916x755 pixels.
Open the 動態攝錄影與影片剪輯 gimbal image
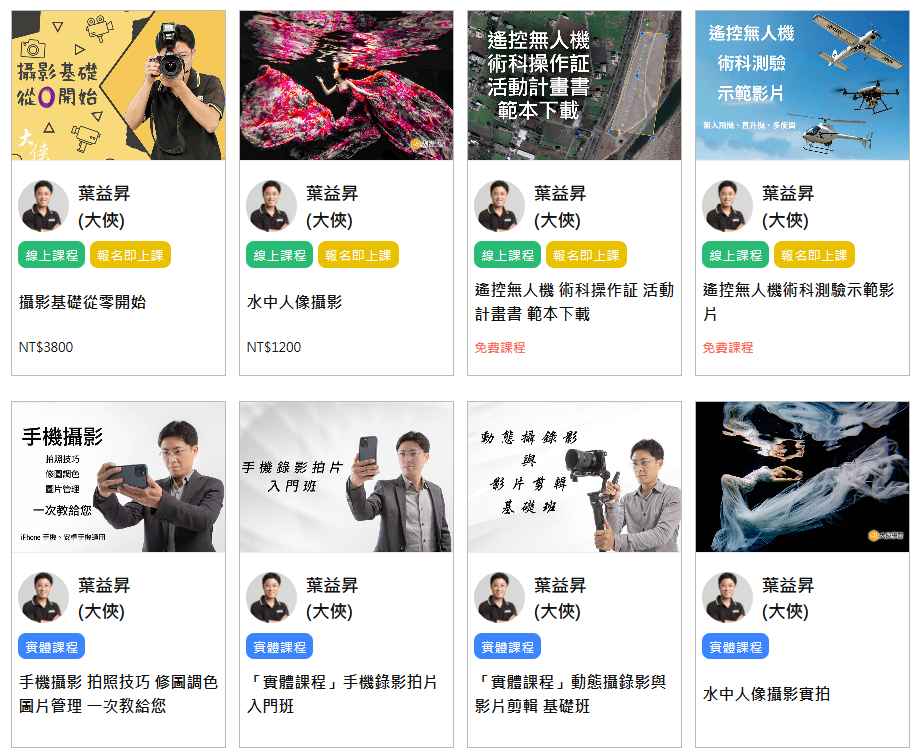coord(574,477)
